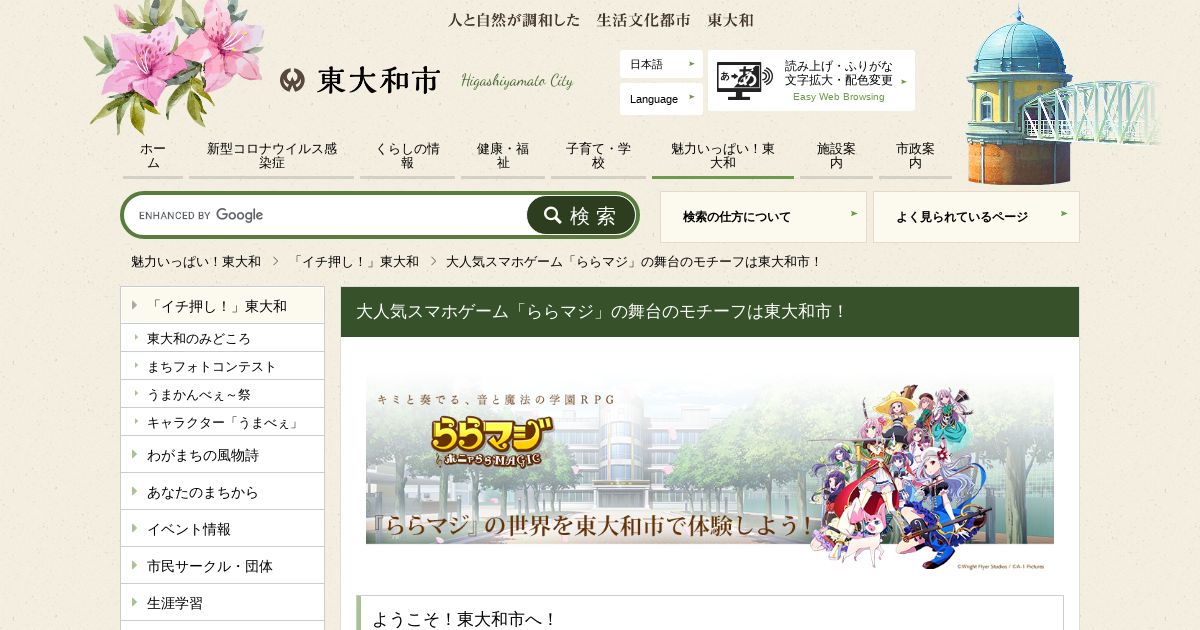This screenshot has width=1200, height=630.
Task: Go to ホーム in navigation
Action: coord(153,156)
